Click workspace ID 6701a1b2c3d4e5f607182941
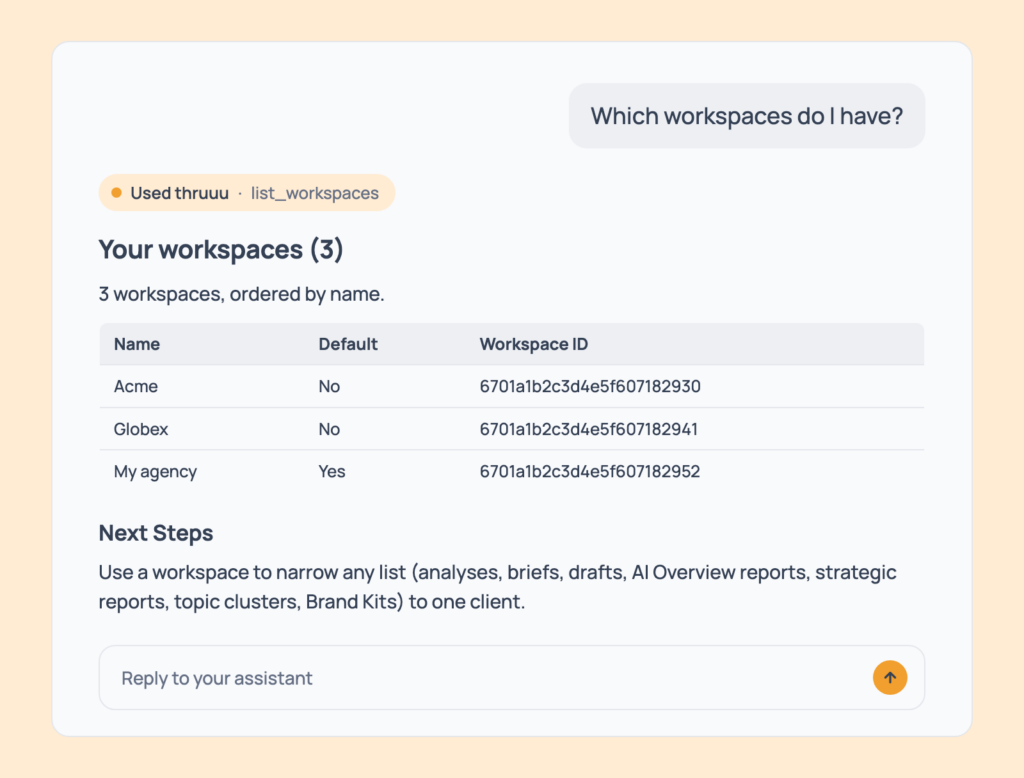Screen dimensions: 1024x778 pos(588,429)
